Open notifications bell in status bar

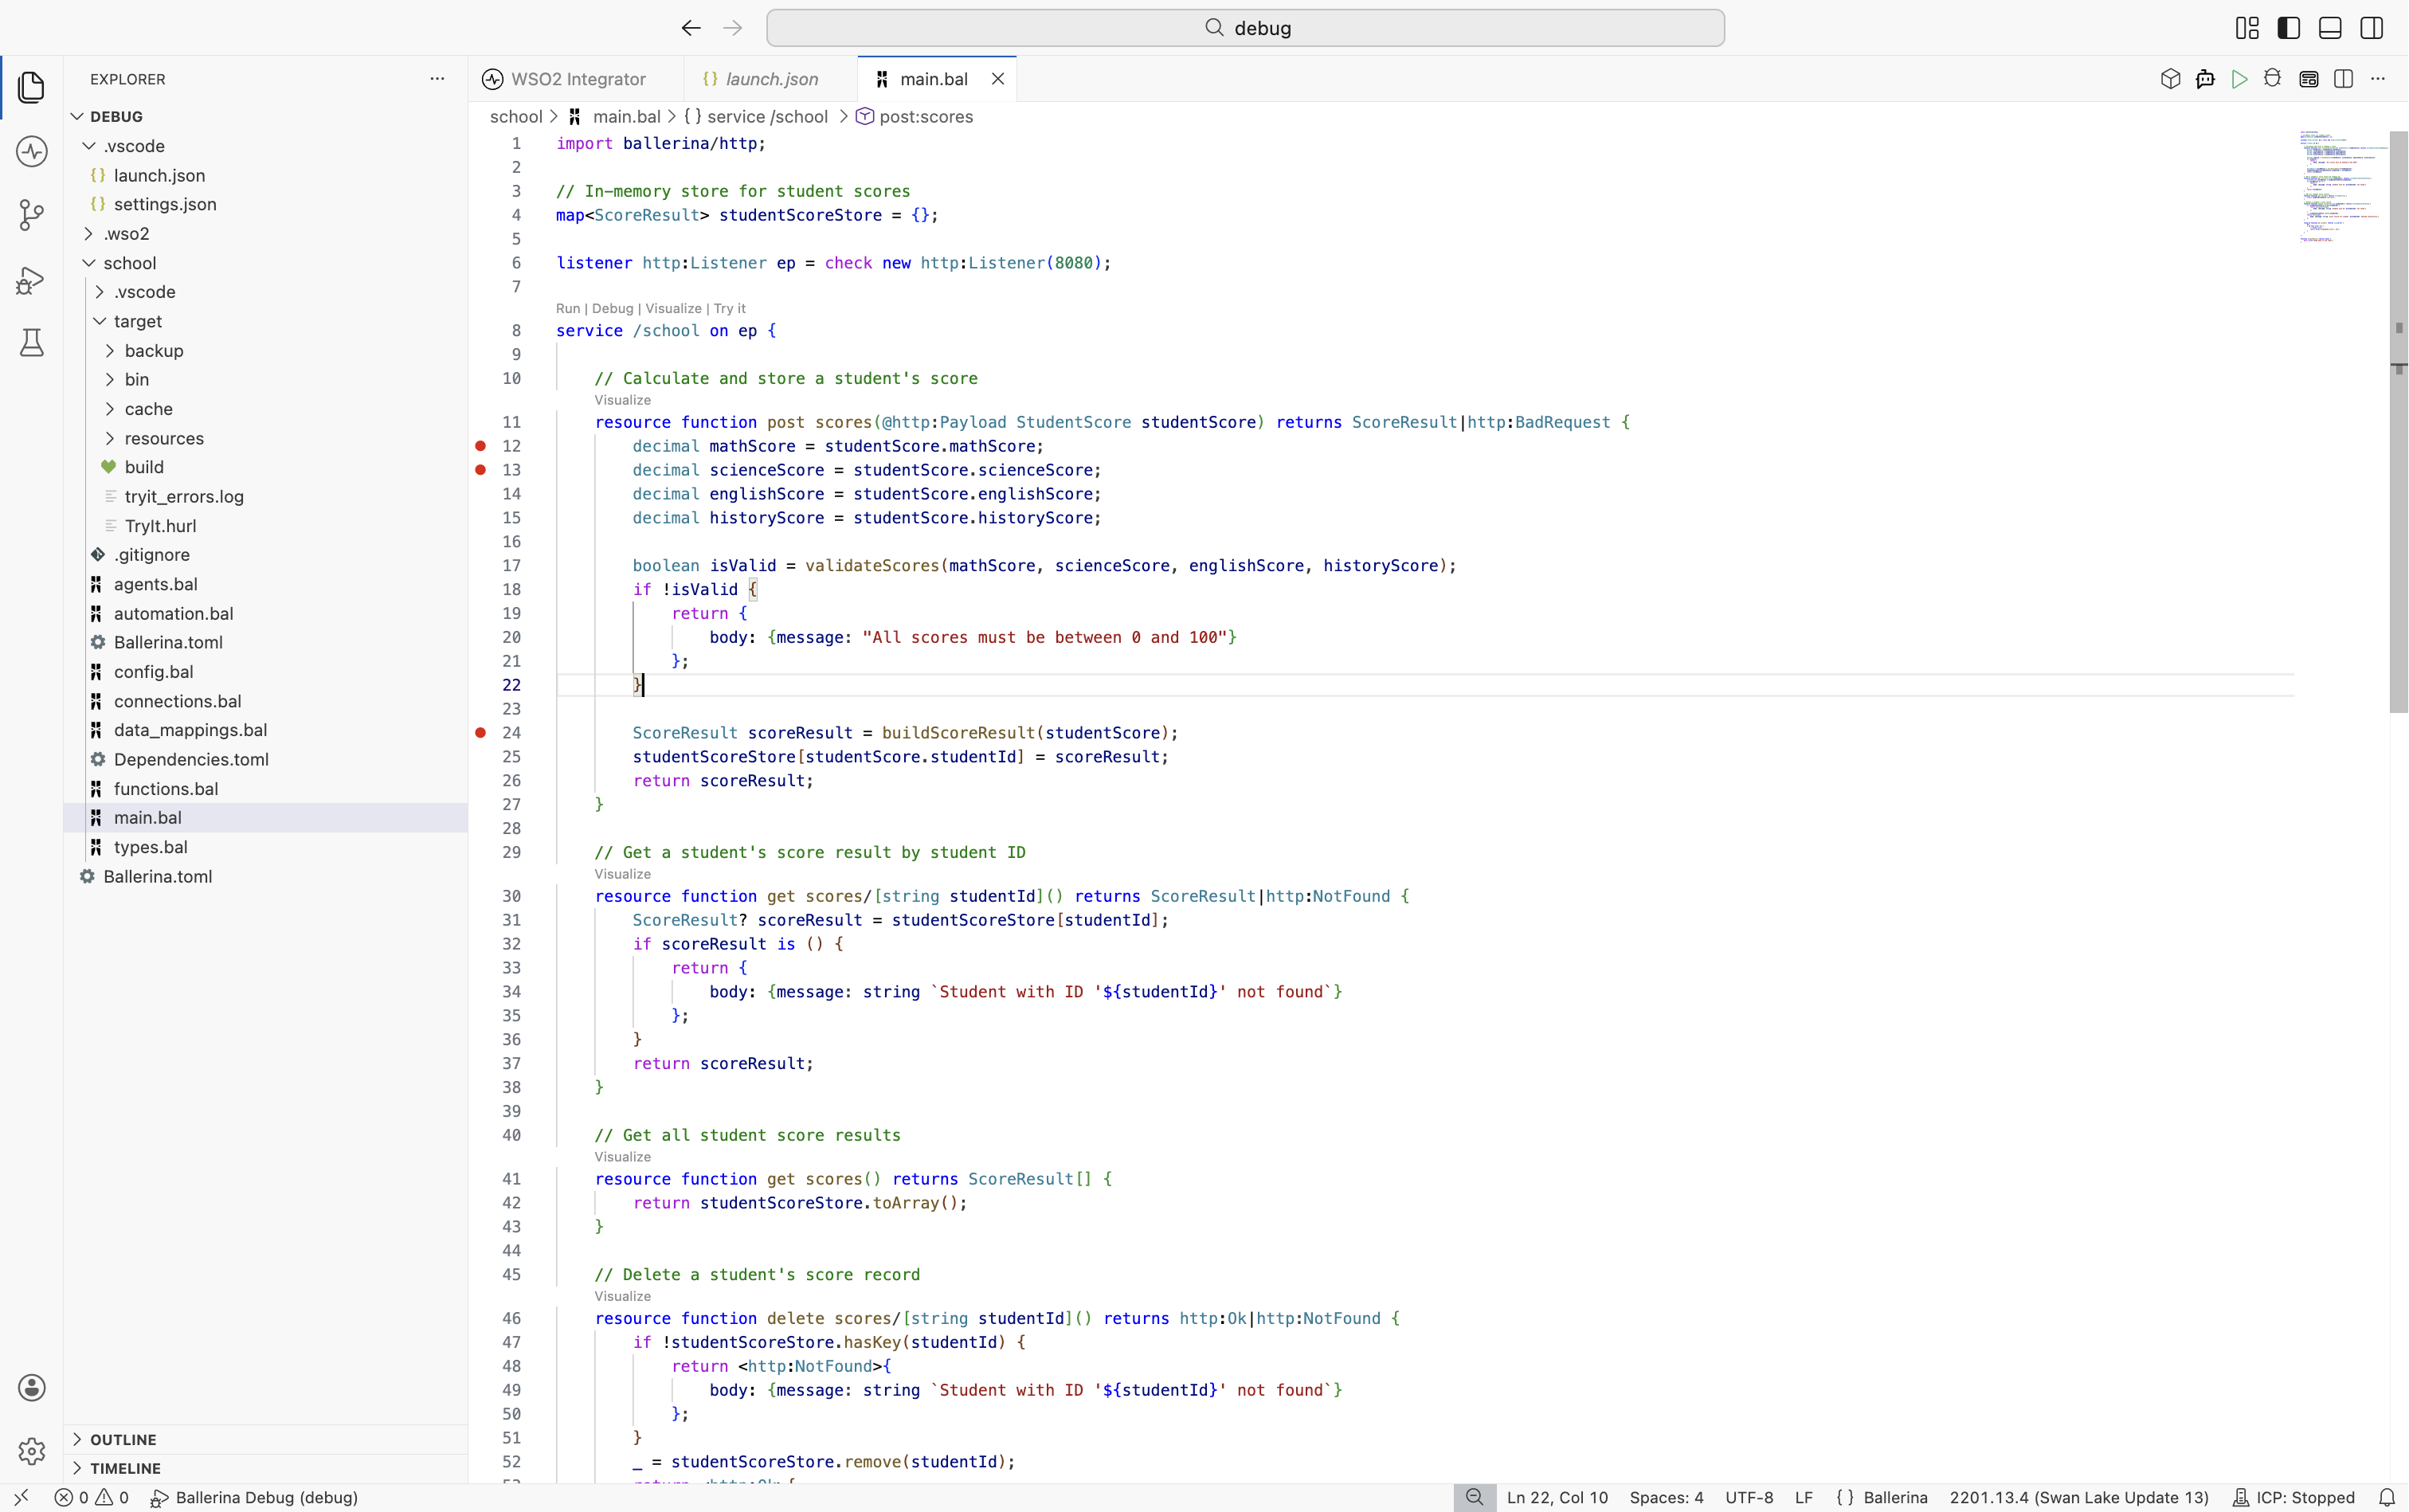[x=2387, y=1497]
